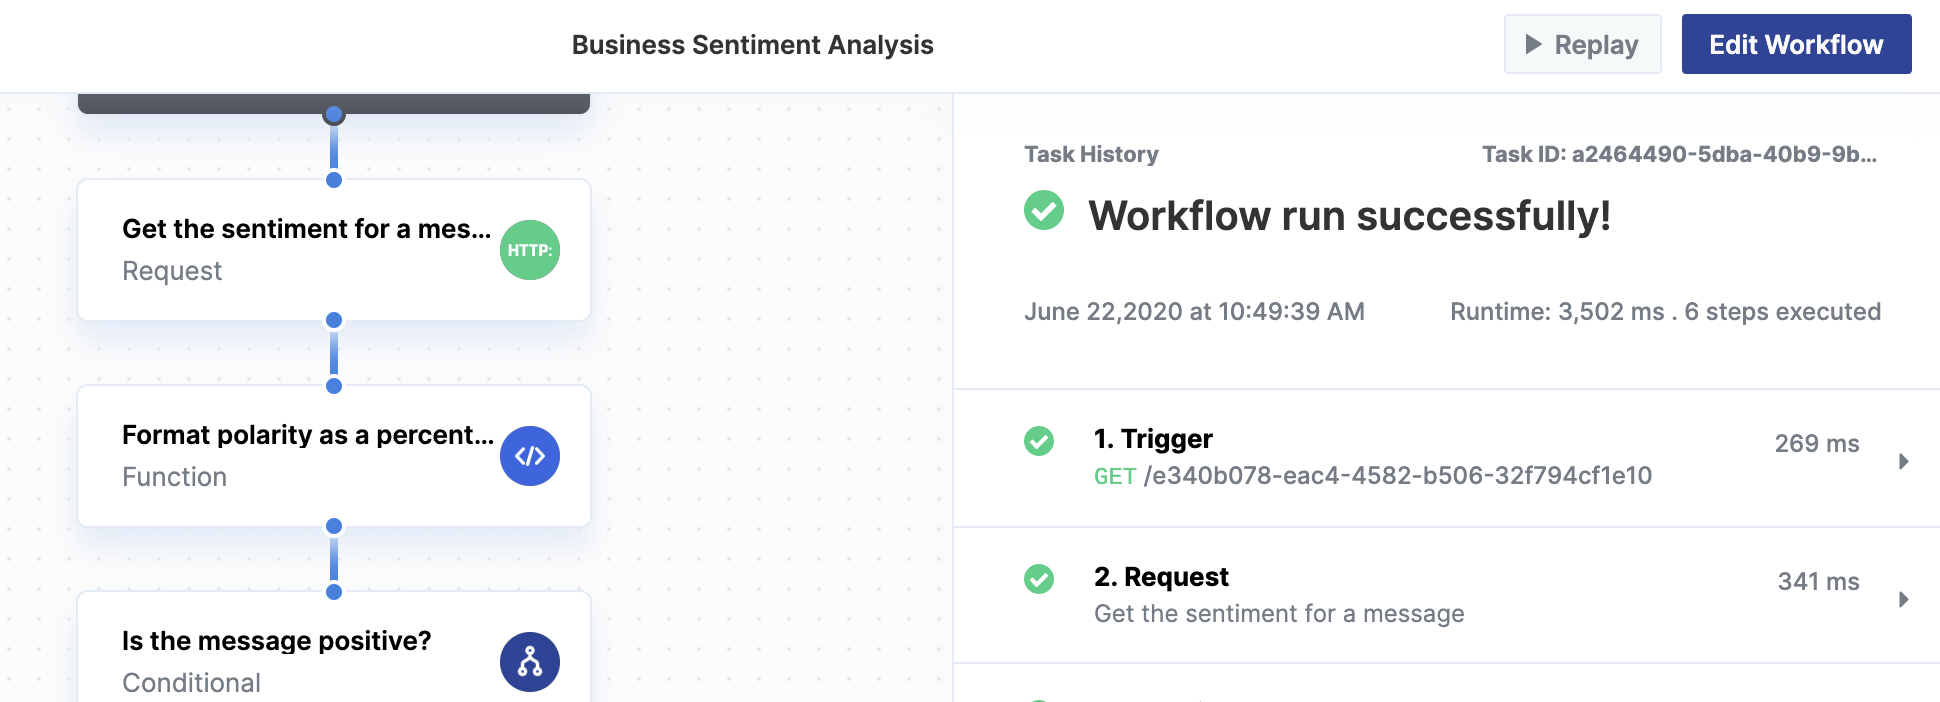Open the 1. Trigger history entry
1940x702 pixels.
[1153, 439]
